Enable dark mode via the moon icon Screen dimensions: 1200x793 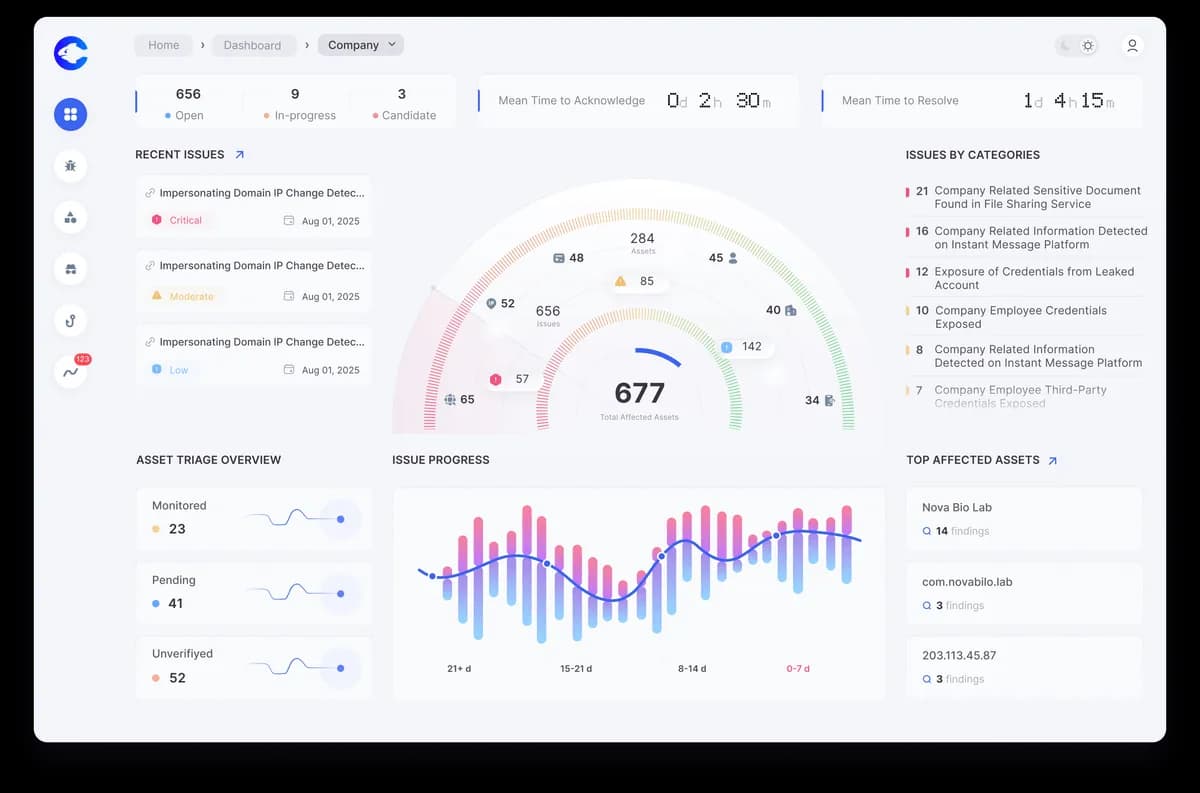tap(1064, 45)
